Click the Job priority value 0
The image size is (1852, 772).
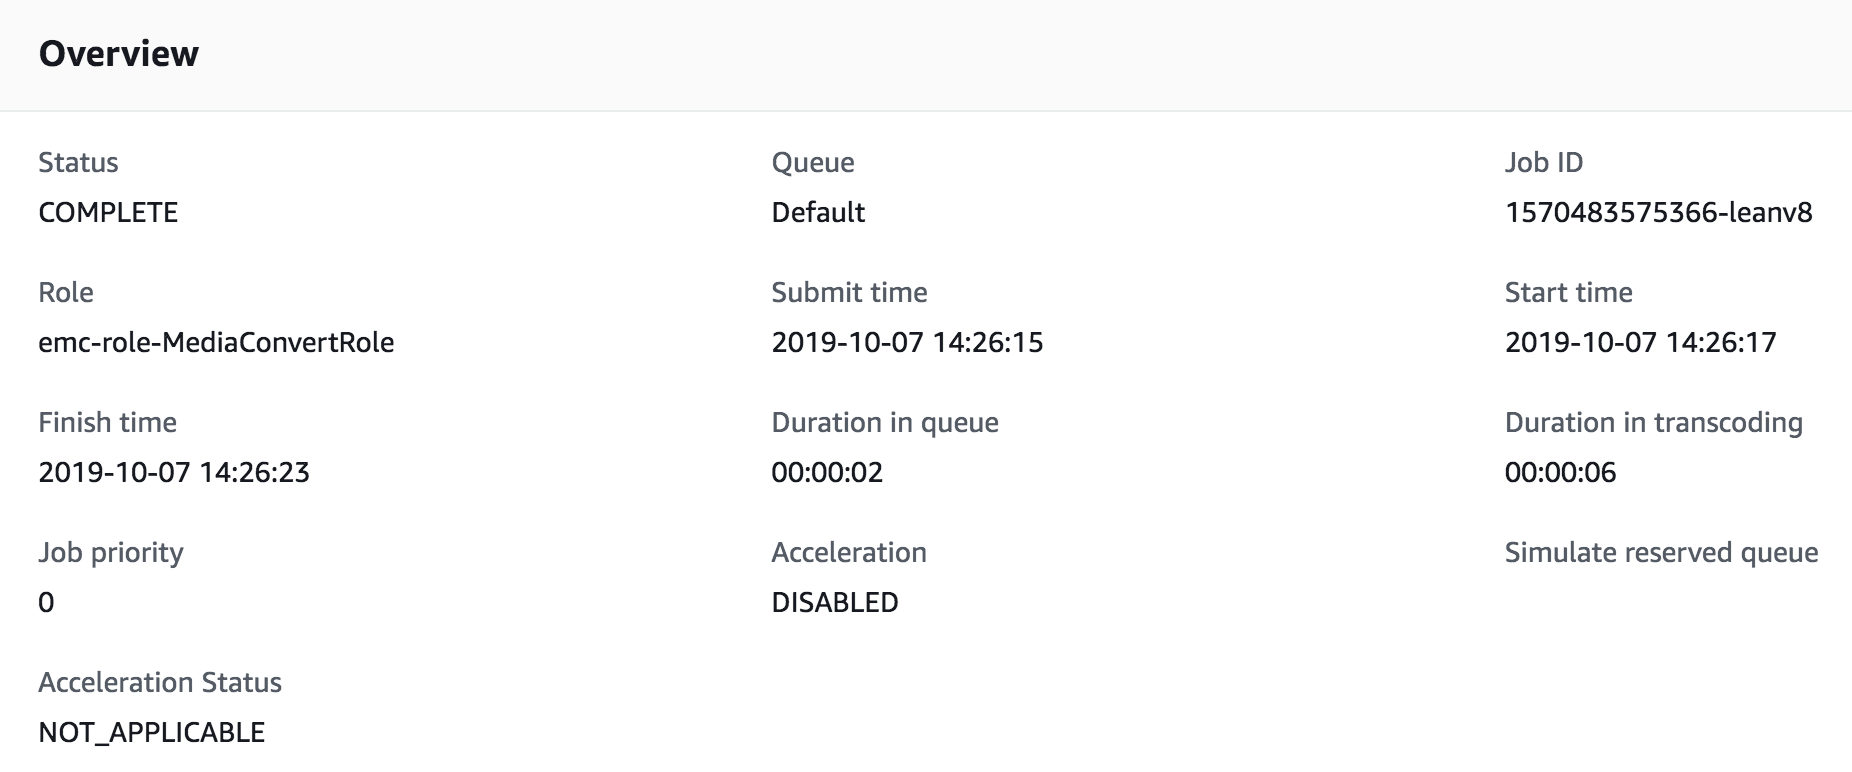pos(46,602)
